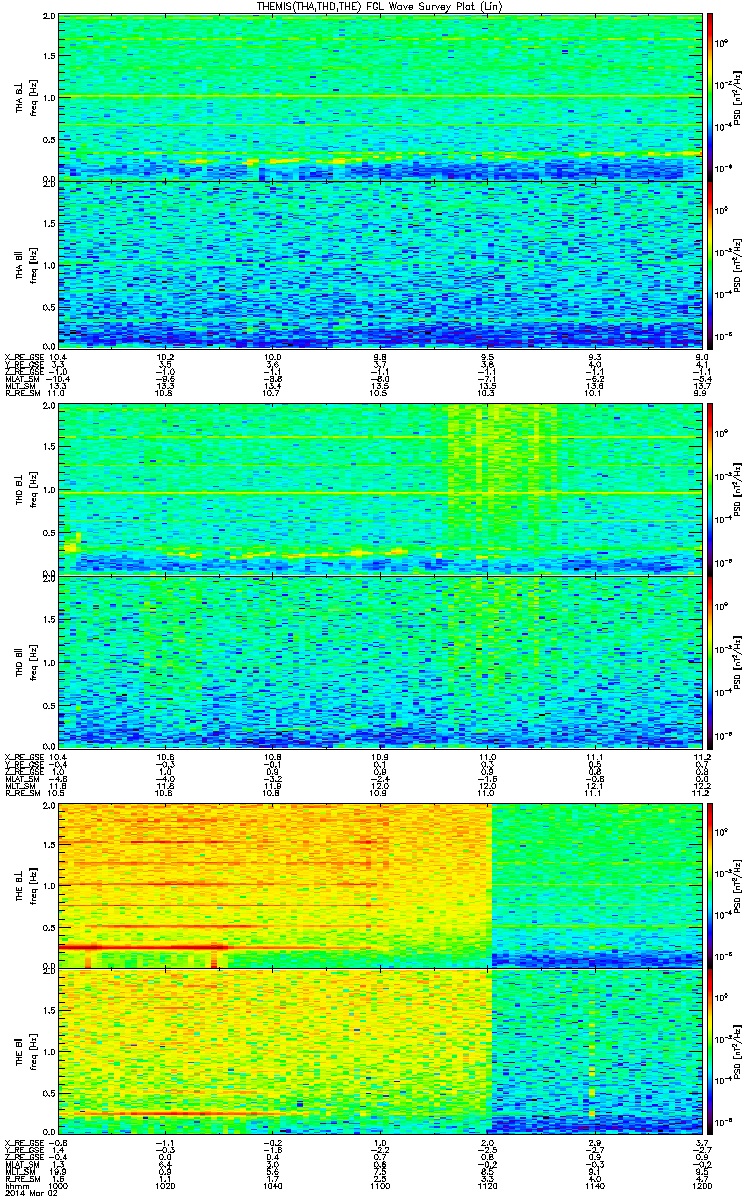This screenshot has width=750, height=1200.
Task: Click the 1000 time tick label
Action: (58, 1187)
